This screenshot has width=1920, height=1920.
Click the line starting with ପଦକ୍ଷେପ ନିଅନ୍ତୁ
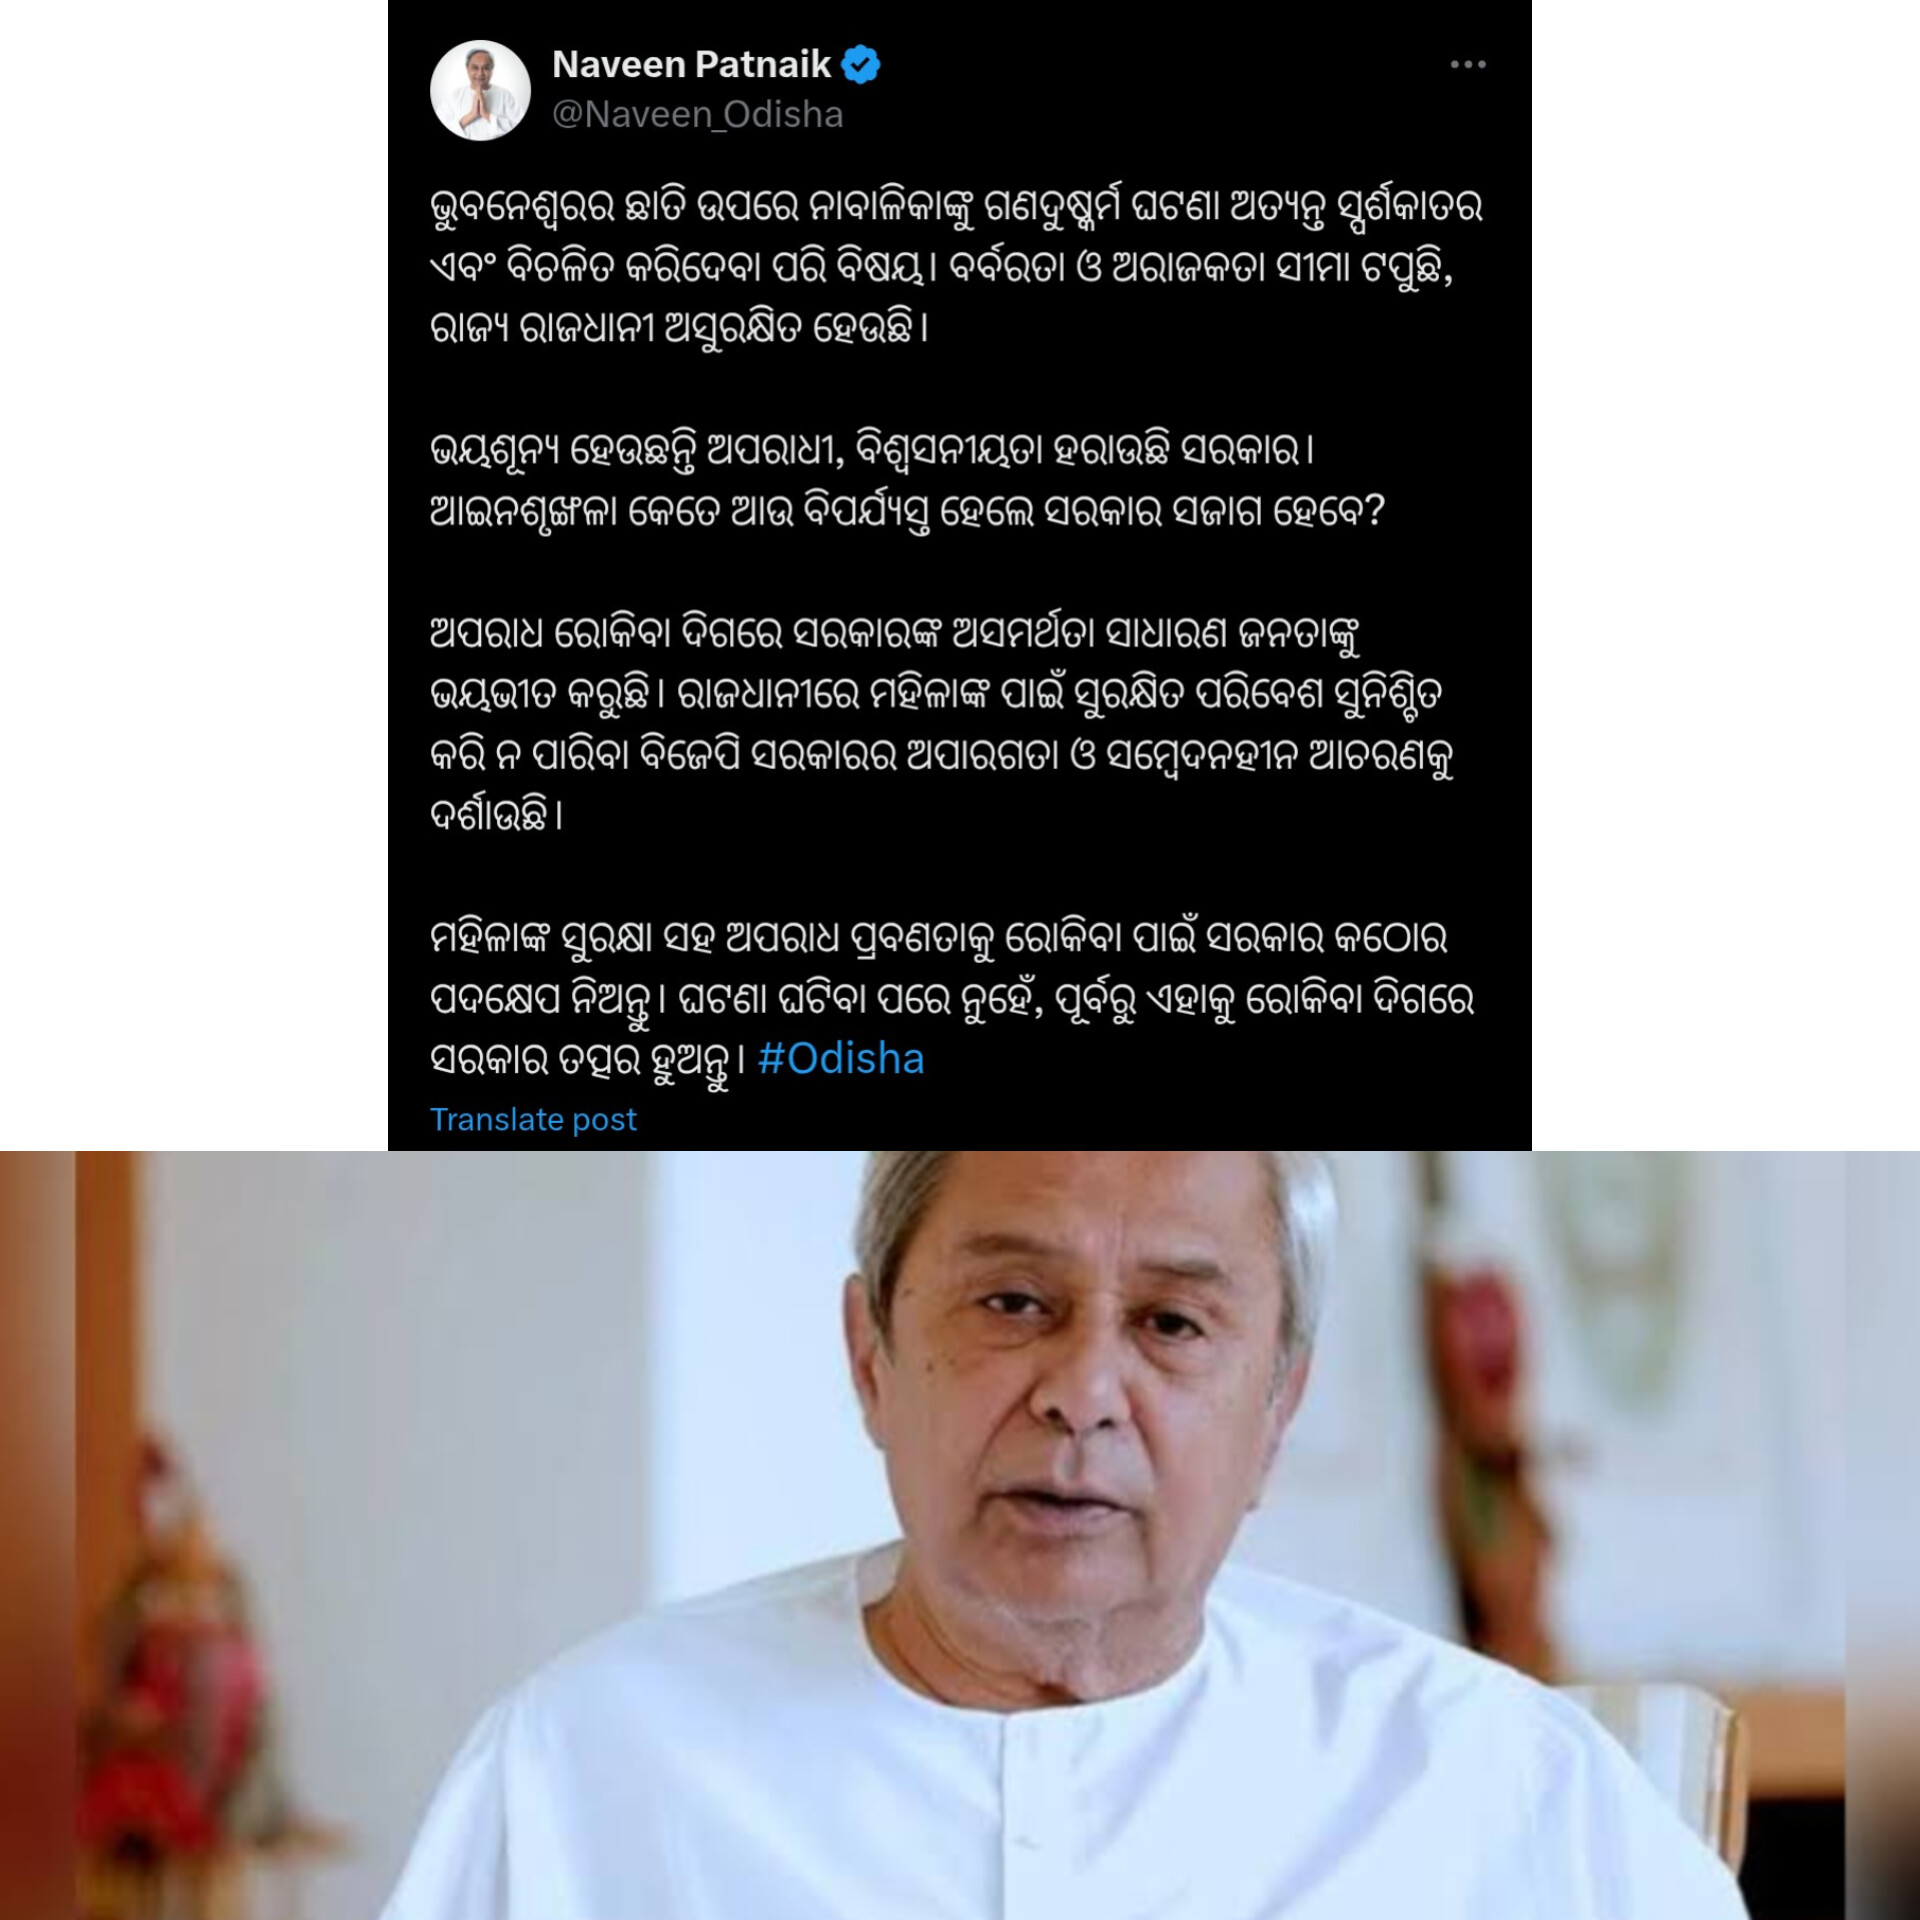(951, 999)
